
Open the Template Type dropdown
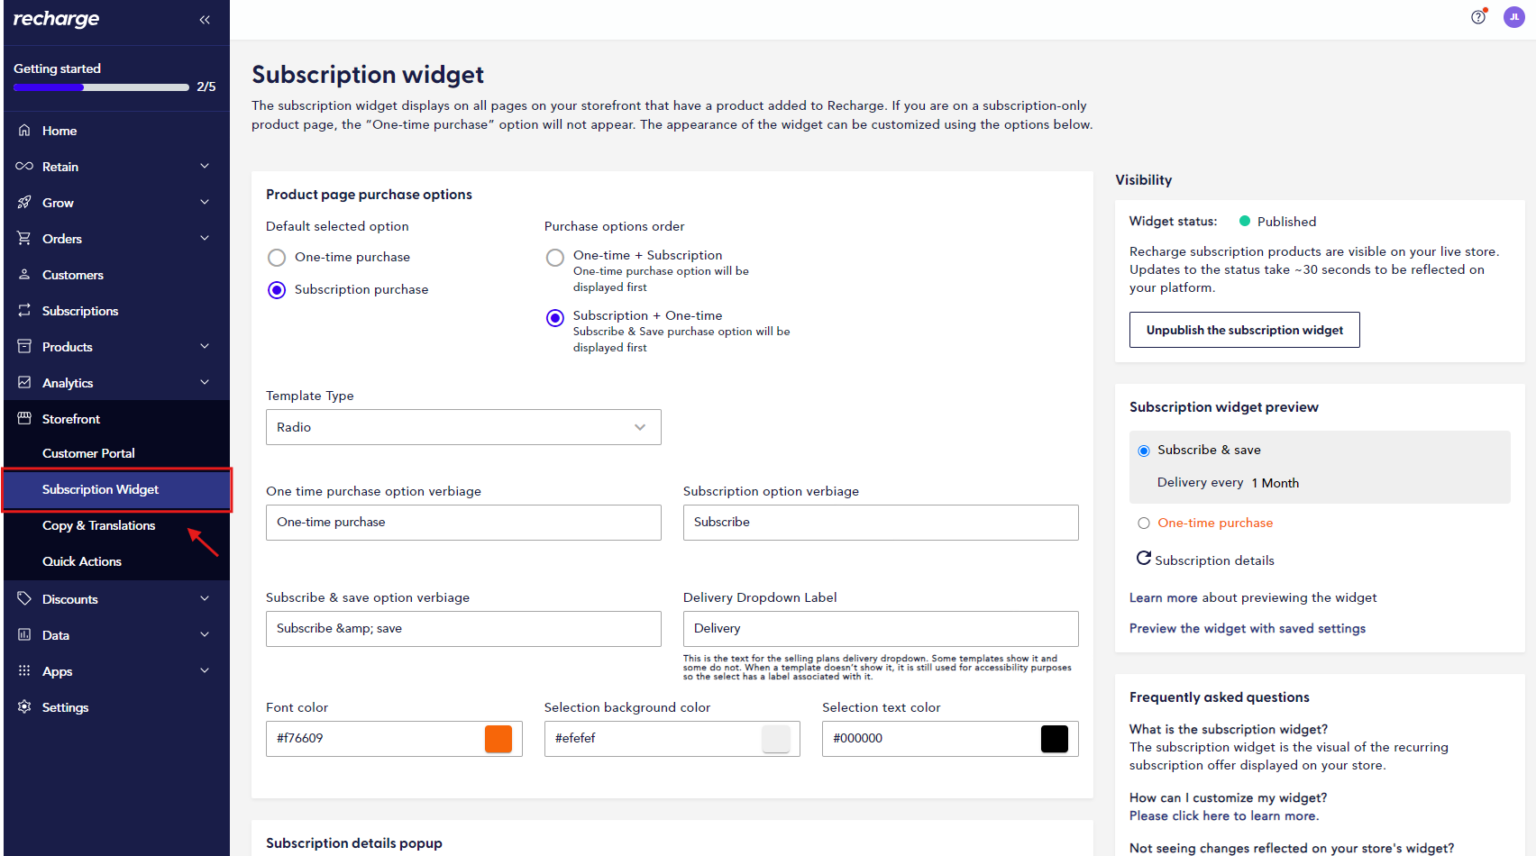[463, 427]
